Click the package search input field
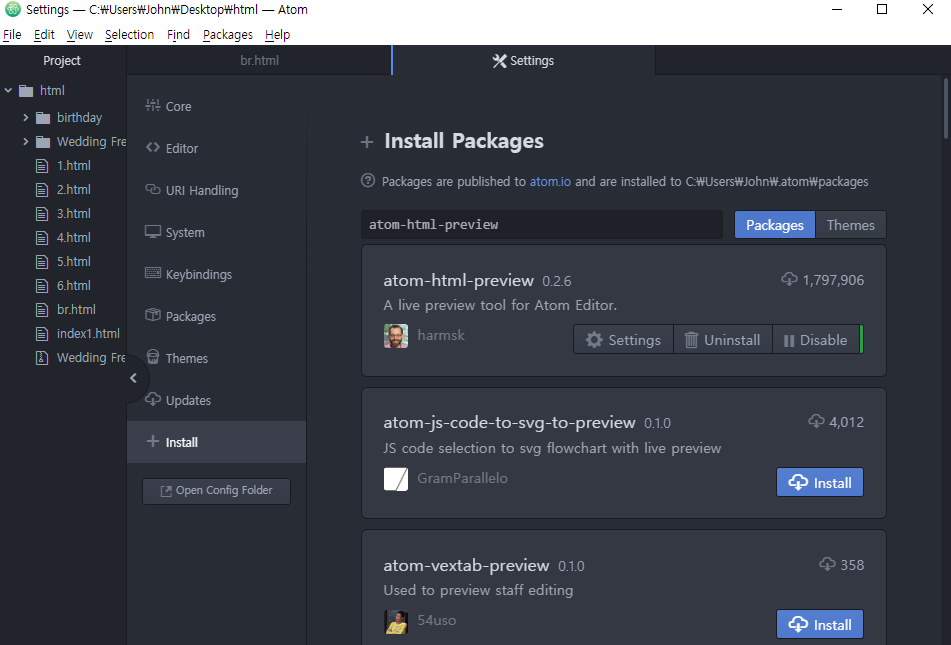951x645 pixels. pyautogui.click(x=542, y=225)
